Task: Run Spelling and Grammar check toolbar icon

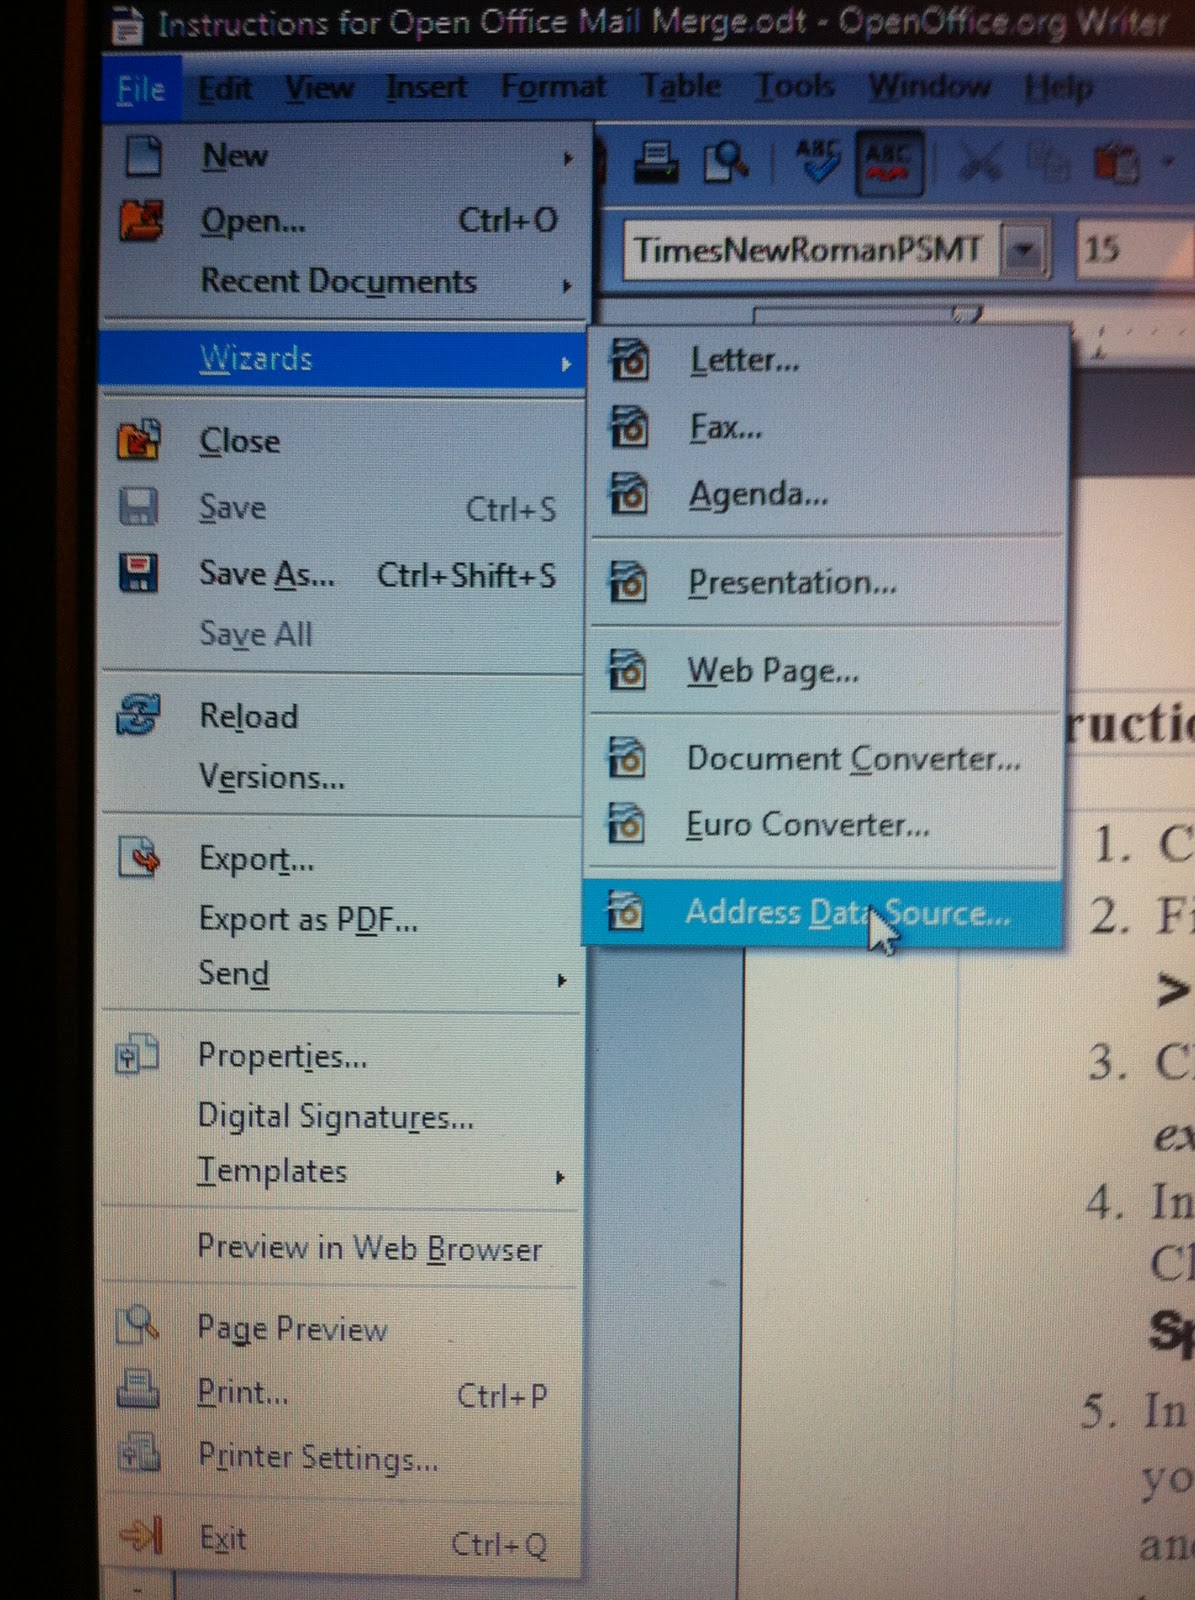Action: pyautogui.click(x=818, y=161)
